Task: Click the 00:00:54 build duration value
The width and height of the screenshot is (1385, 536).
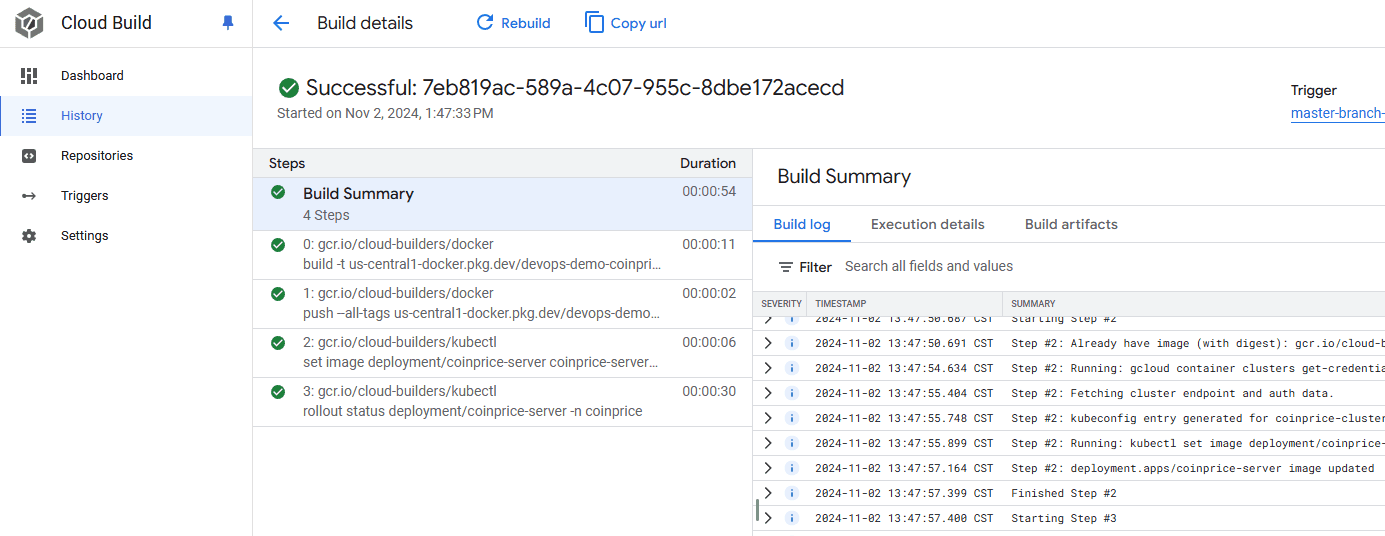Action: point(709,191)
